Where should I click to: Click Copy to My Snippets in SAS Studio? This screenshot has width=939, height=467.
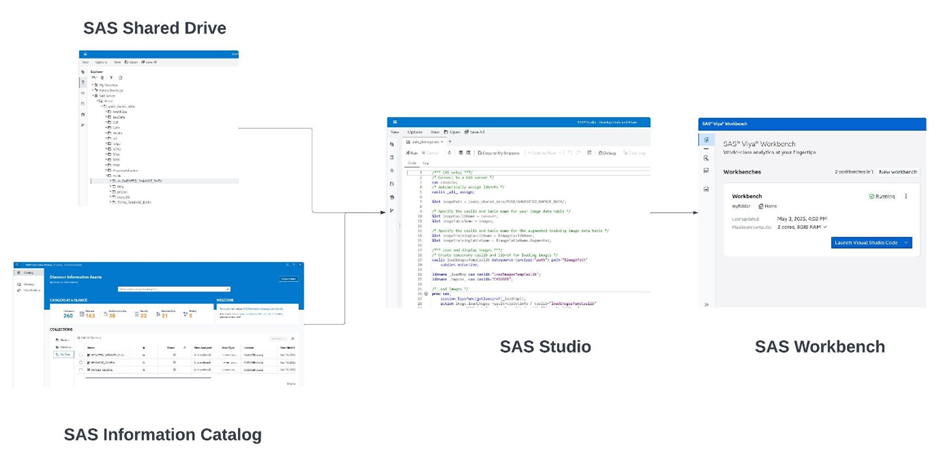[499, 153]
